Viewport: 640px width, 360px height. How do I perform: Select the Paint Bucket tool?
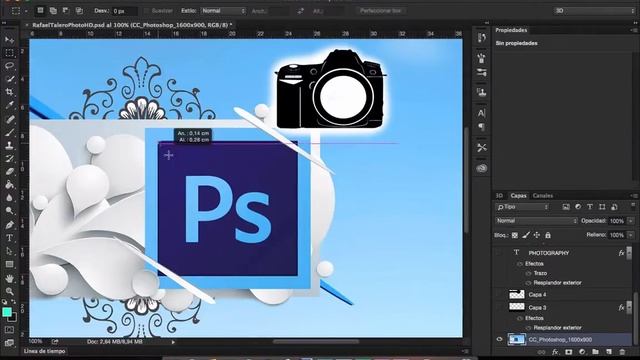coord(9,184)
